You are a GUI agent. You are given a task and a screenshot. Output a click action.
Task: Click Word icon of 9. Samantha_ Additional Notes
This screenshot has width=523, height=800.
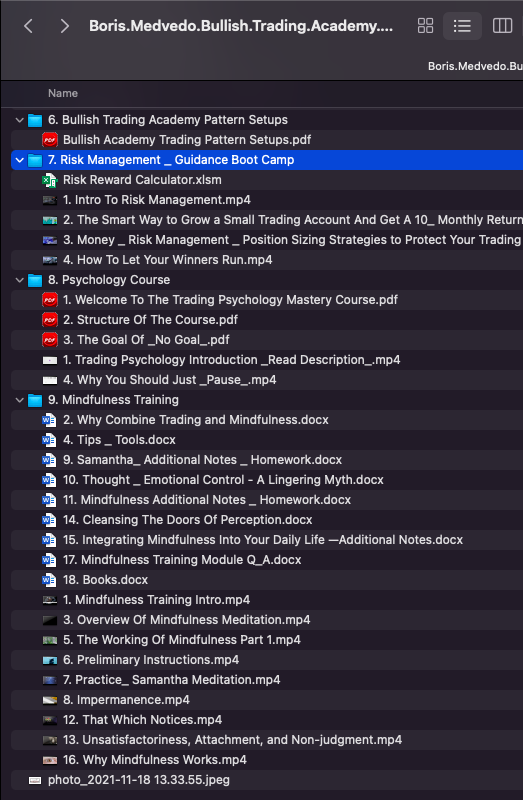click(x=49, y=460)
